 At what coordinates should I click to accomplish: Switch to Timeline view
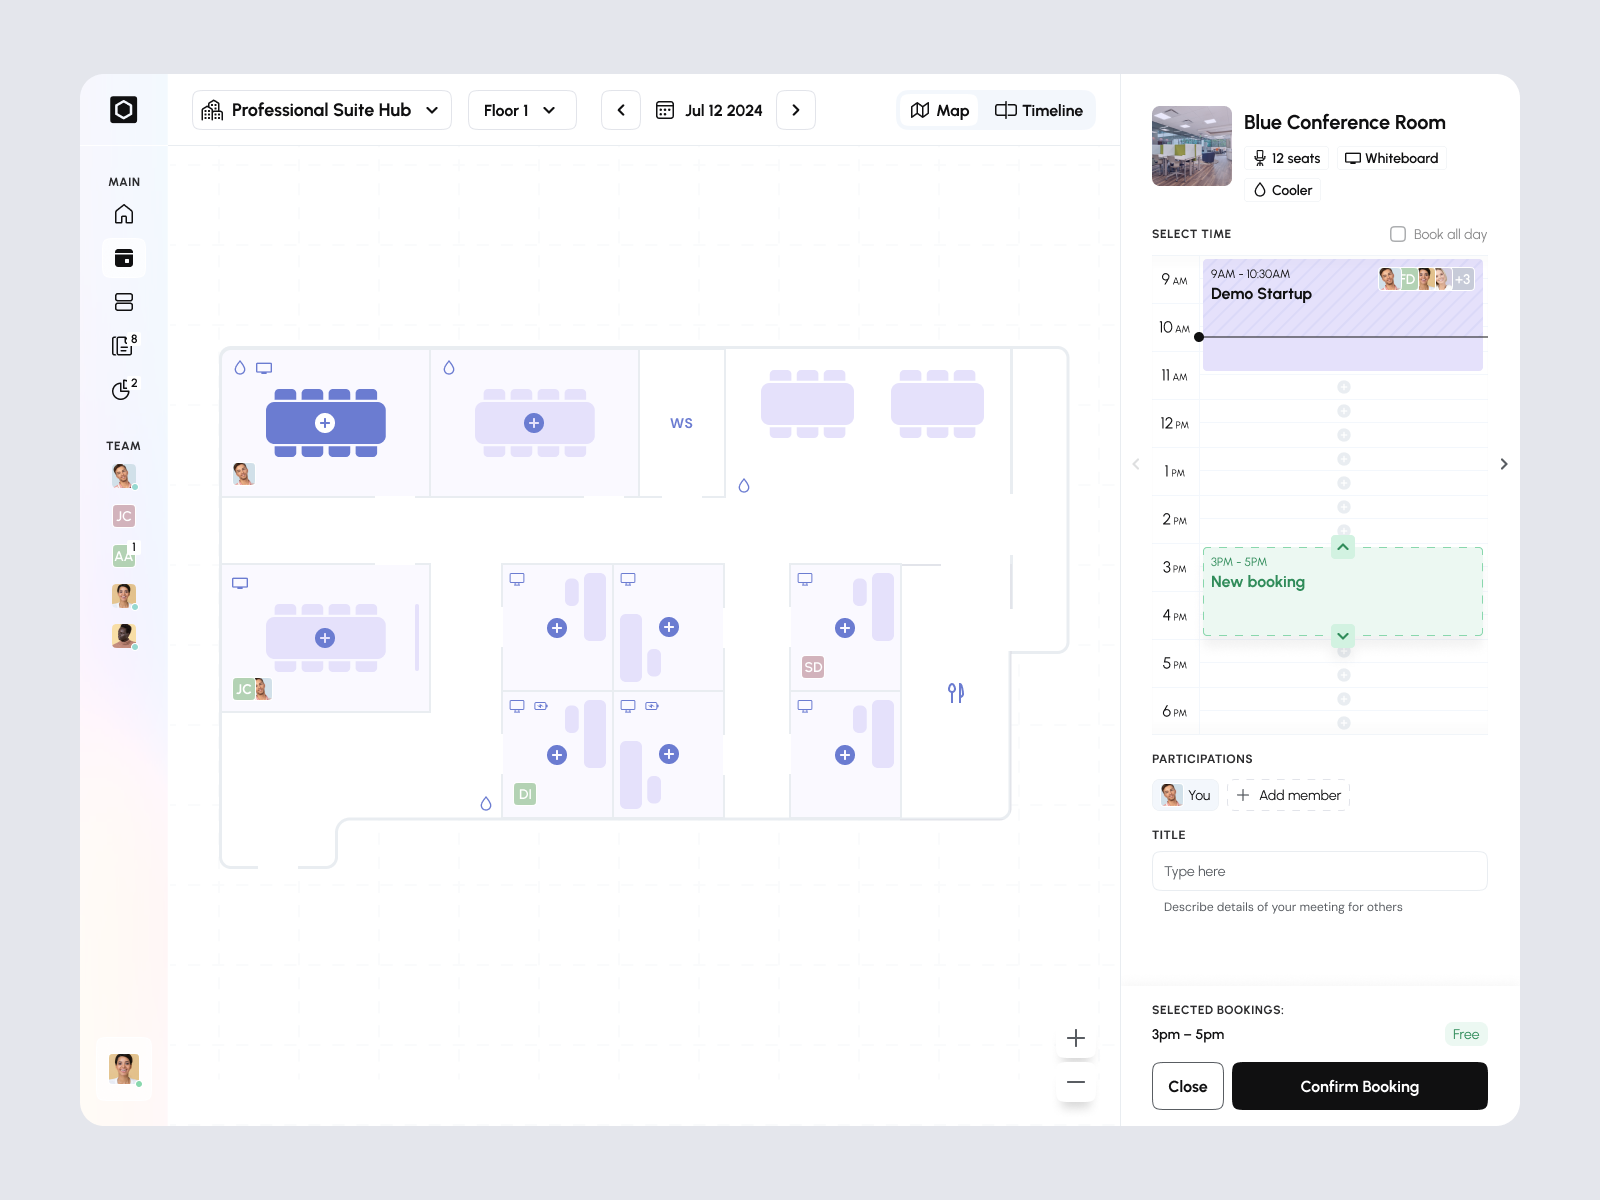click(x=1039, y=110)
